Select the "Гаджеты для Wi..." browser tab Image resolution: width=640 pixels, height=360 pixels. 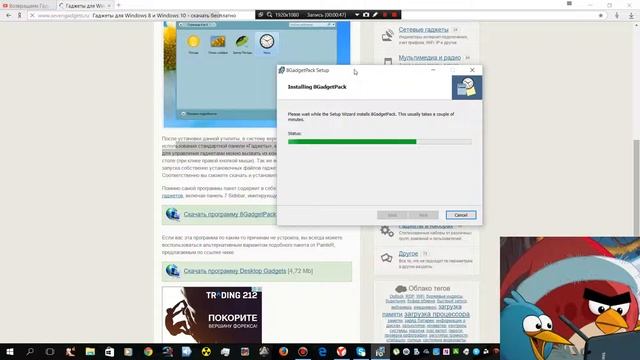pos(85,5)
